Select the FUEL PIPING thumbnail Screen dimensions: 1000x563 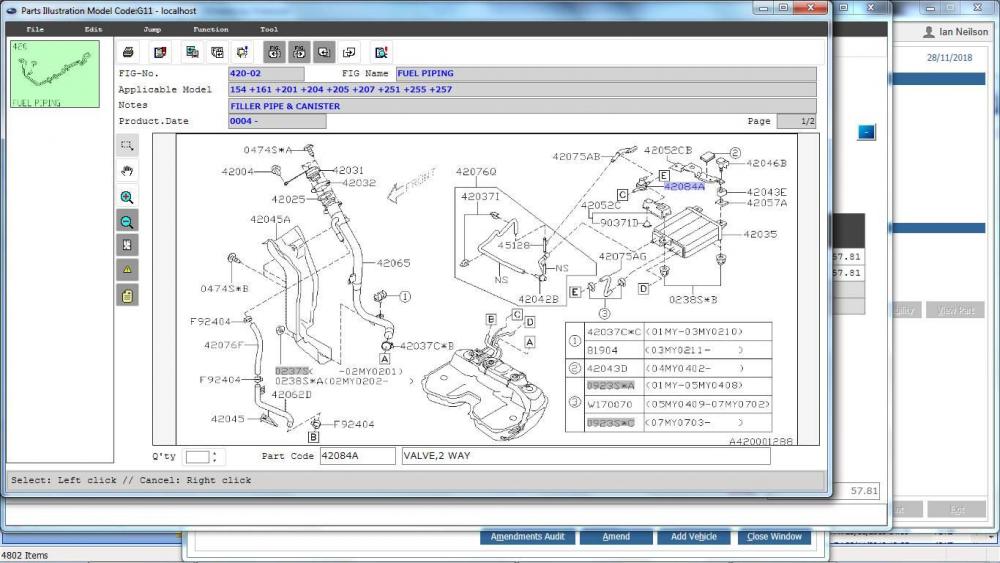pyautogui.click(x=55, y=74)
